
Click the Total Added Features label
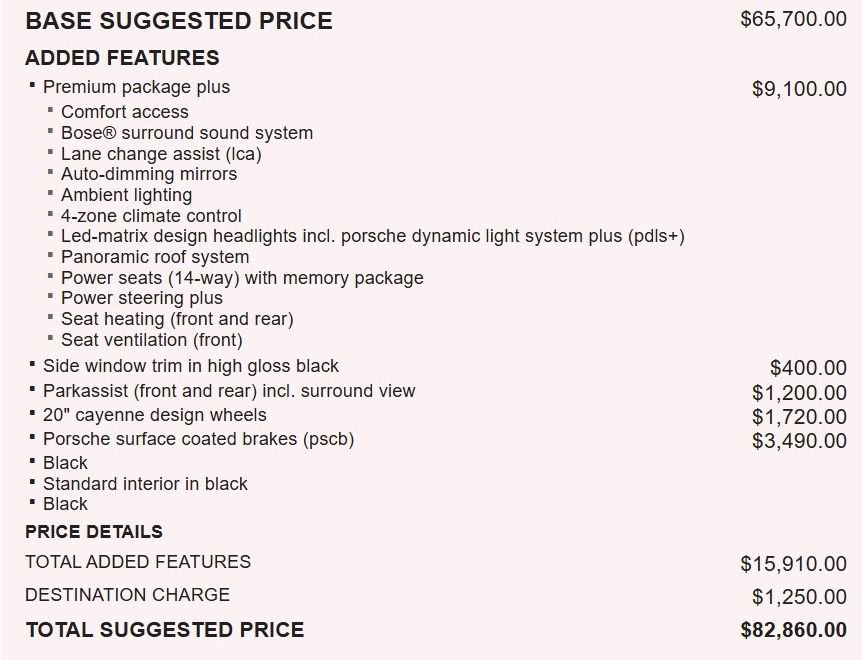click(x=138, y=562)
